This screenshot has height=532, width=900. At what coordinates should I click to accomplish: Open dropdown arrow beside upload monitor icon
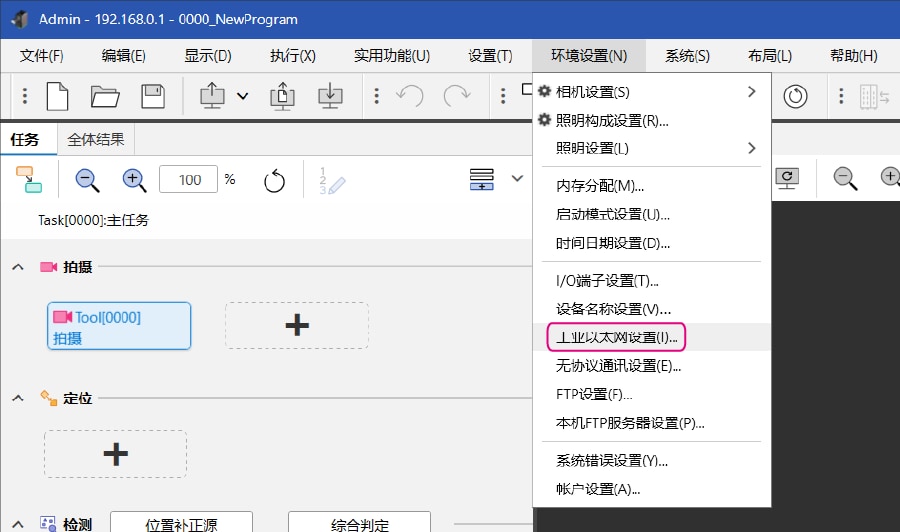point(243,96)
